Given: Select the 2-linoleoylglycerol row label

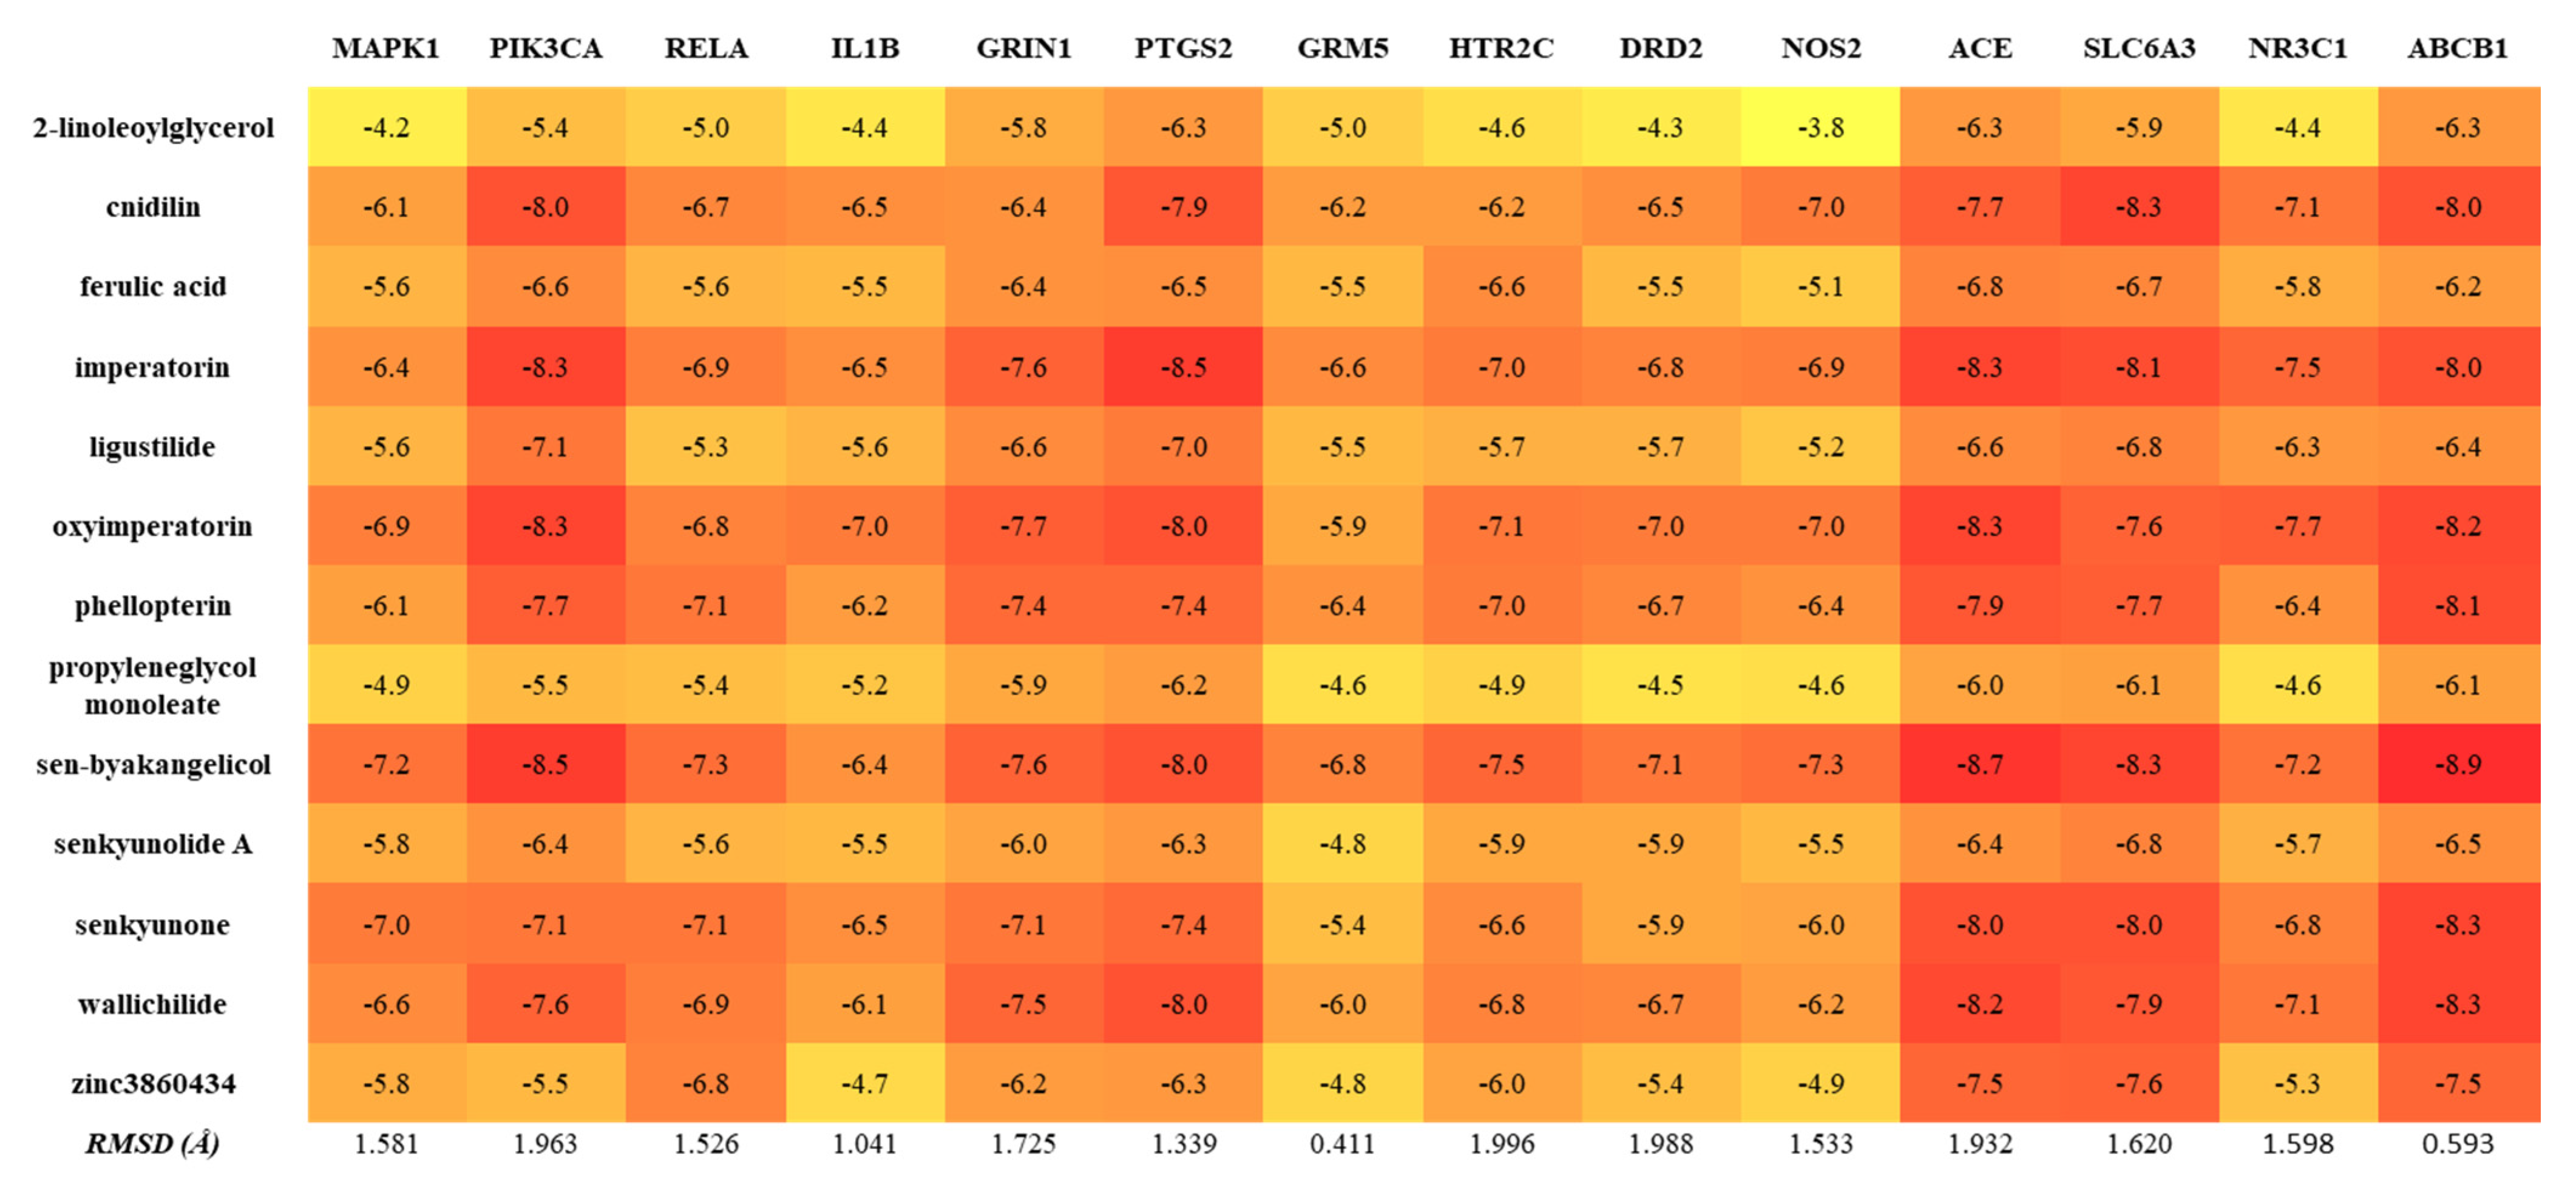Looking at the screenshot, I should tap(153, 128).
